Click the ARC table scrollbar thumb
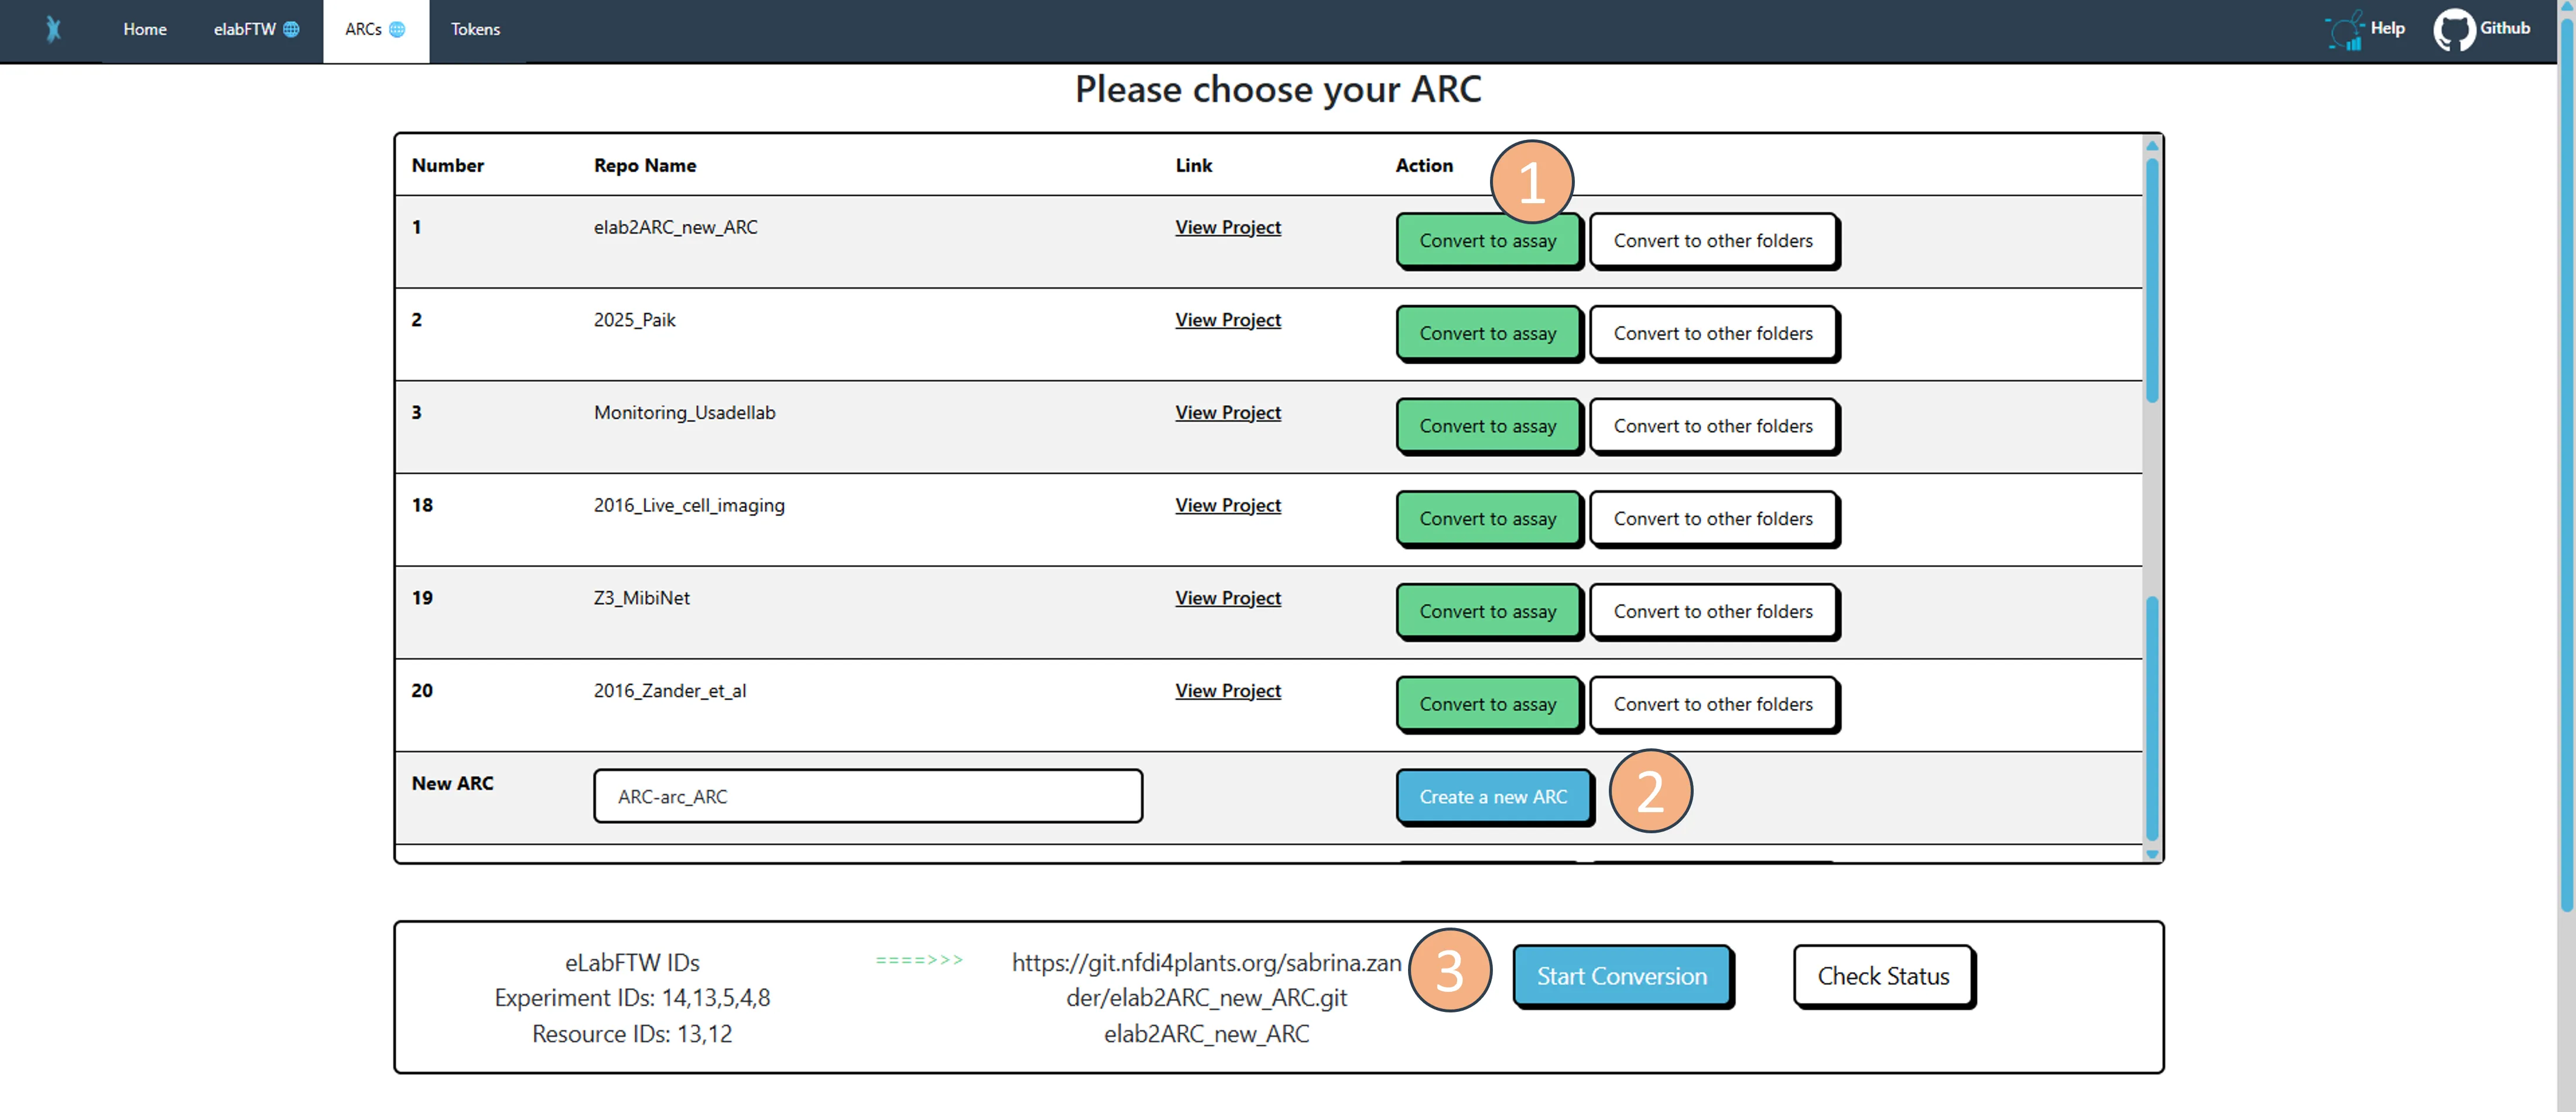The width and height of the screenshot is (2576, 1112). [x=2152, y=280]
